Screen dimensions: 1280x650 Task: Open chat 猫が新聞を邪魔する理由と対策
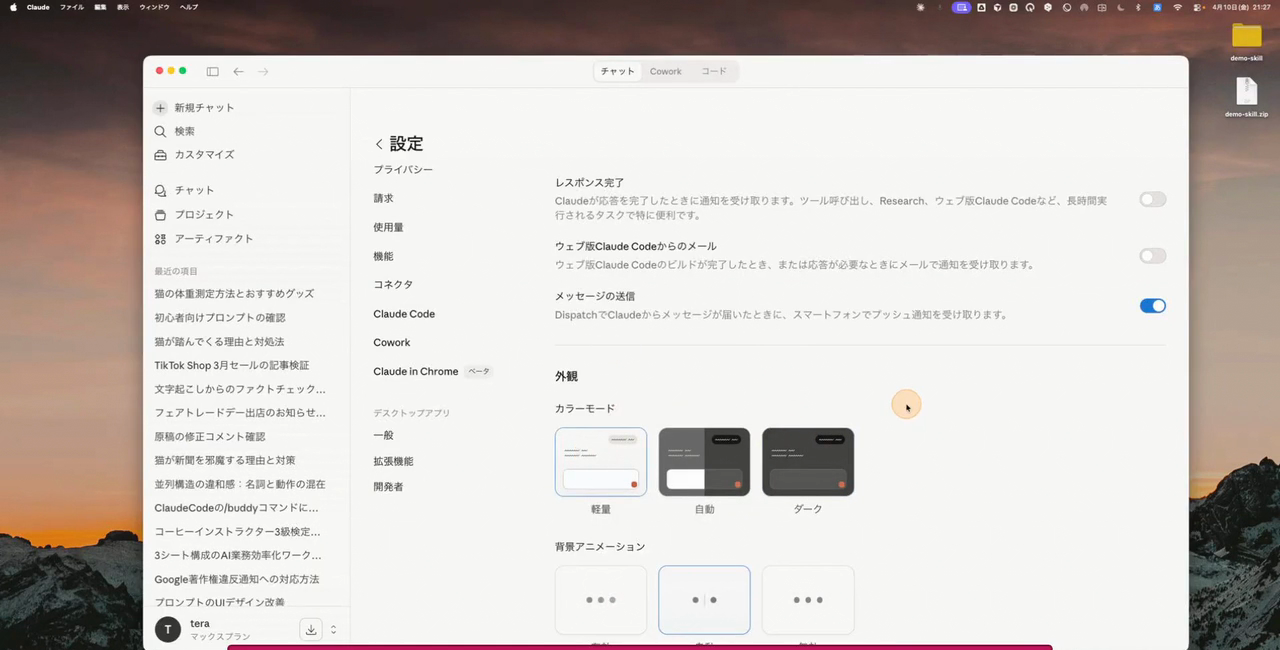[x=225, y=461]
